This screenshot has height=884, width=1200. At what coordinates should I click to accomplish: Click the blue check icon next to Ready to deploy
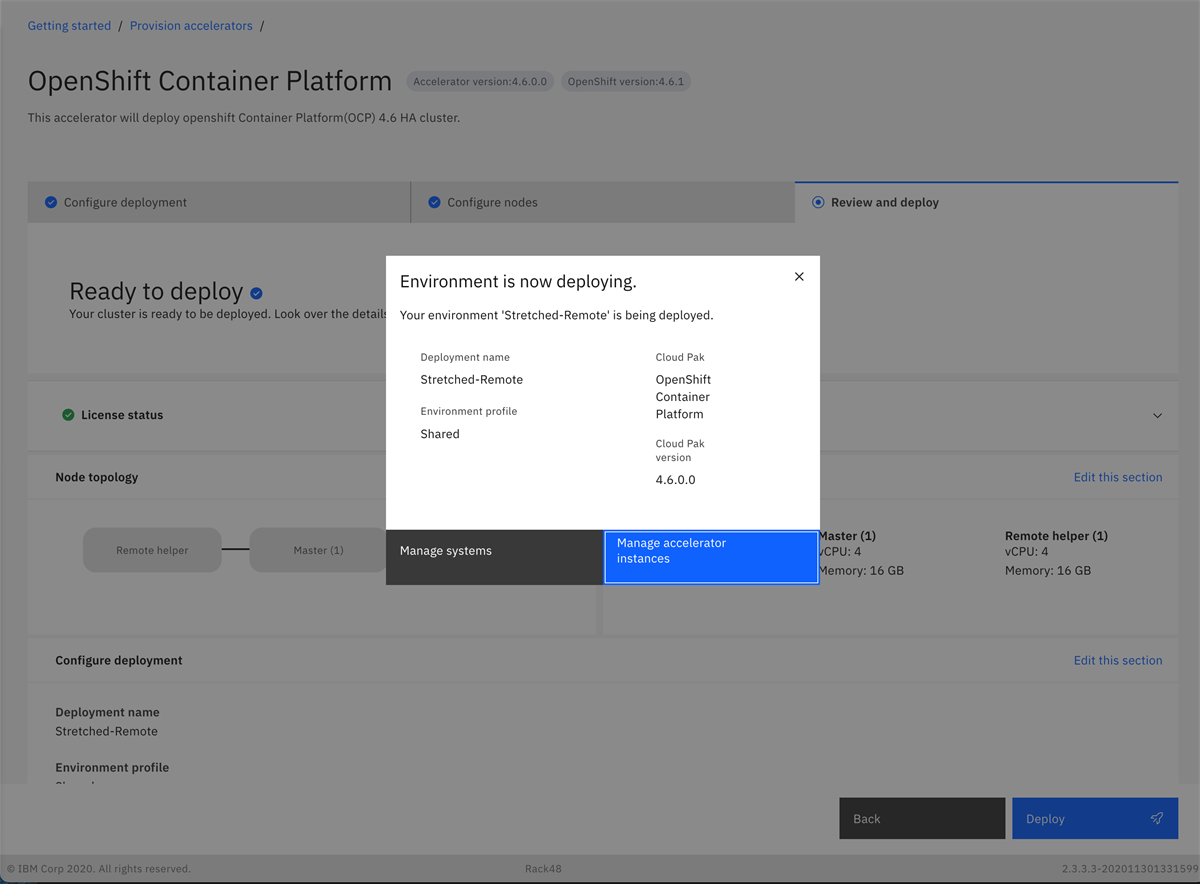pyautogui.click(x=256, y=293)
